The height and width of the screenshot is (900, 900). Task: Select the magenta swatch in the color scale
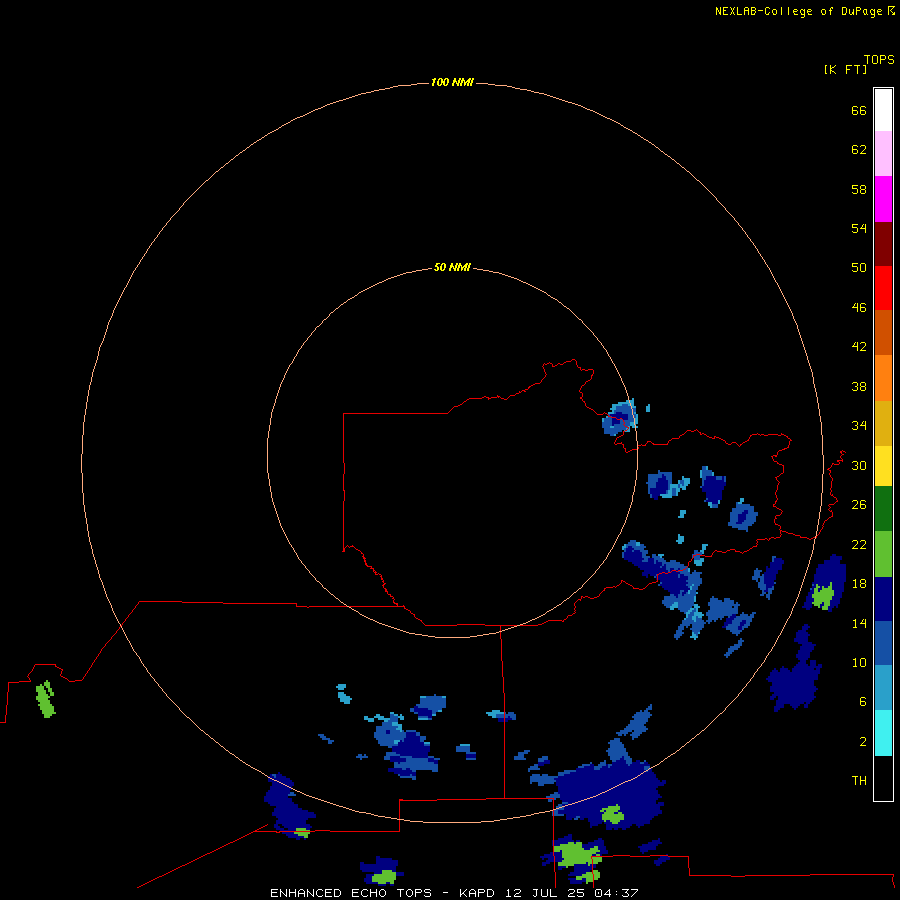[883, 199]
